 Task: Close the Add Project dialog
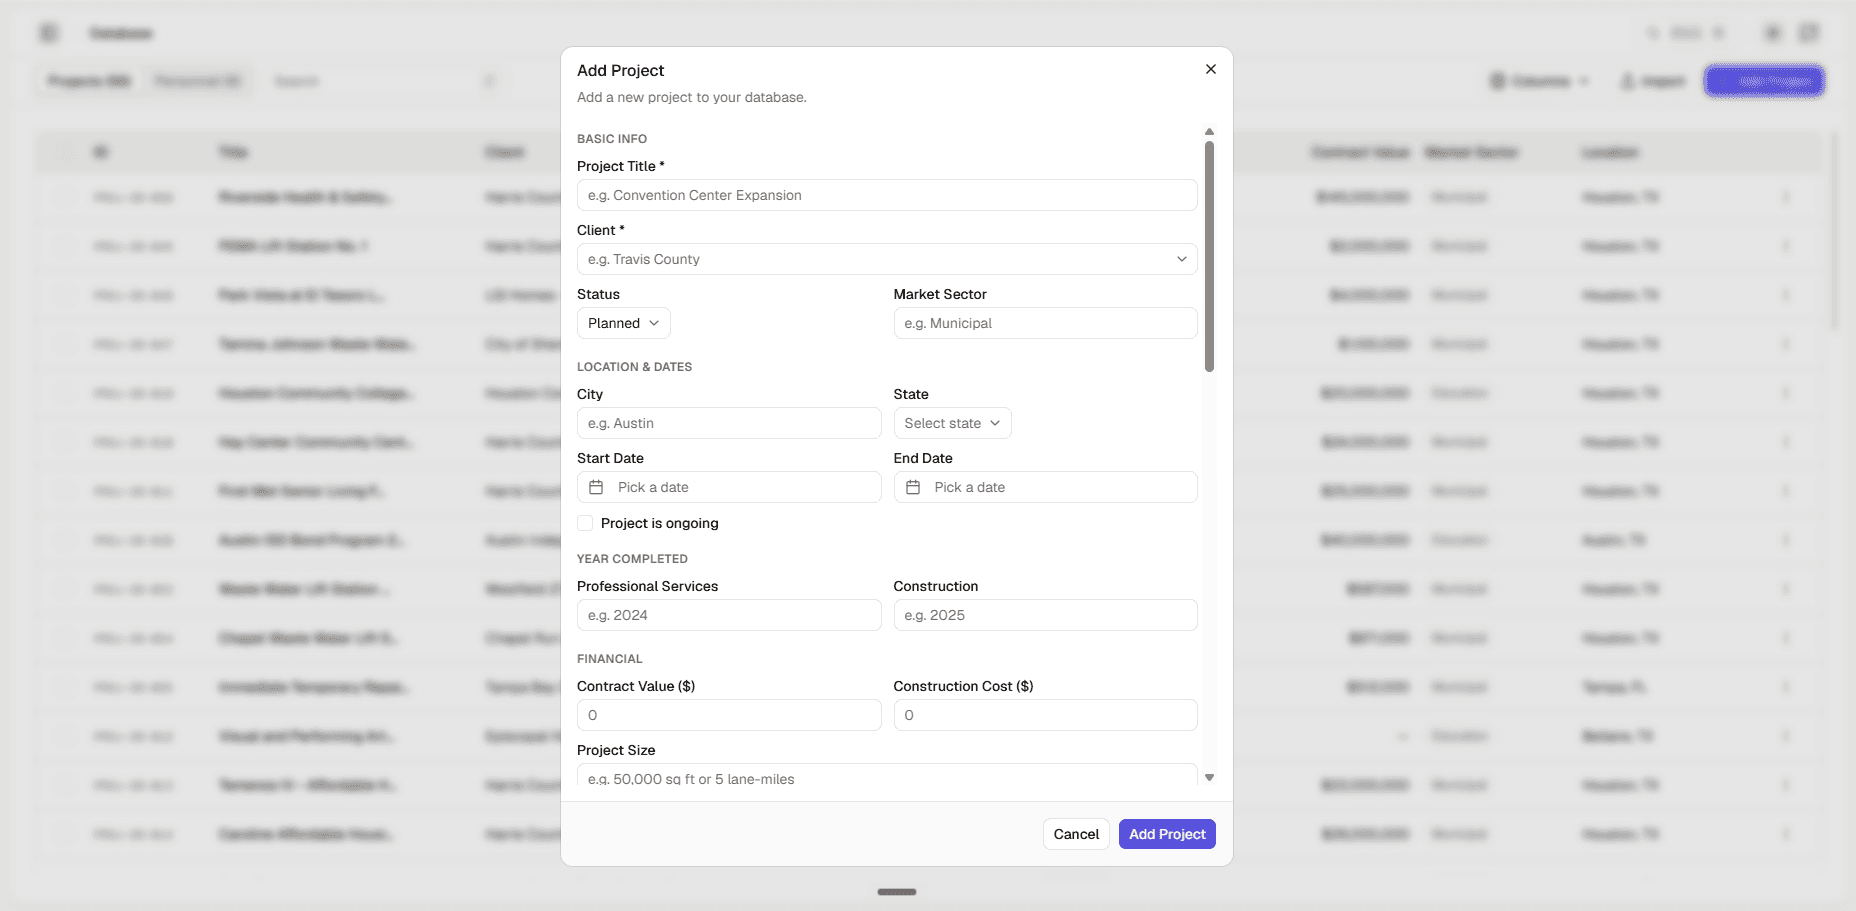tap(1210, 69)
